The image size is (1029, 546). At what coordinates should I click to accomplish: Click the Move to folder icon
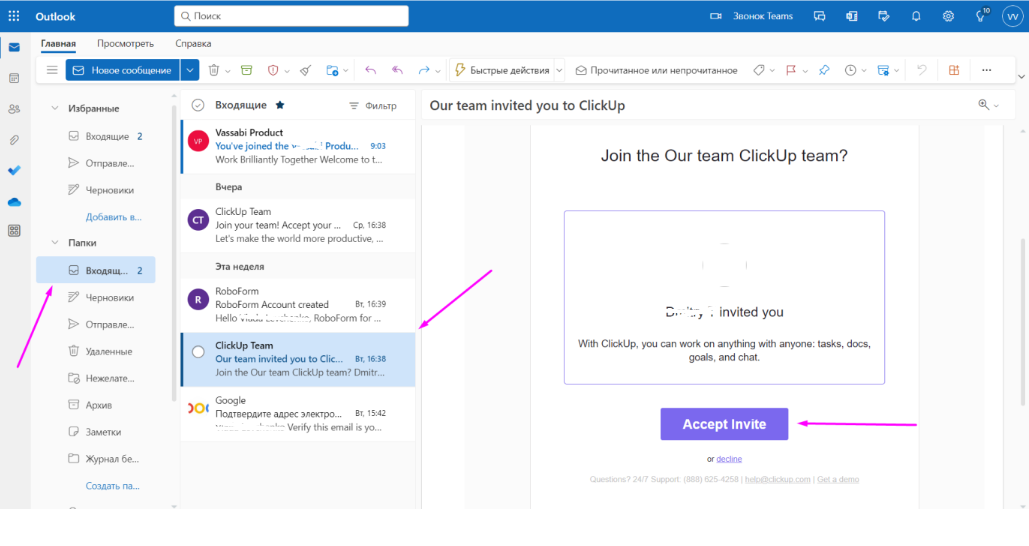[332, 70]
